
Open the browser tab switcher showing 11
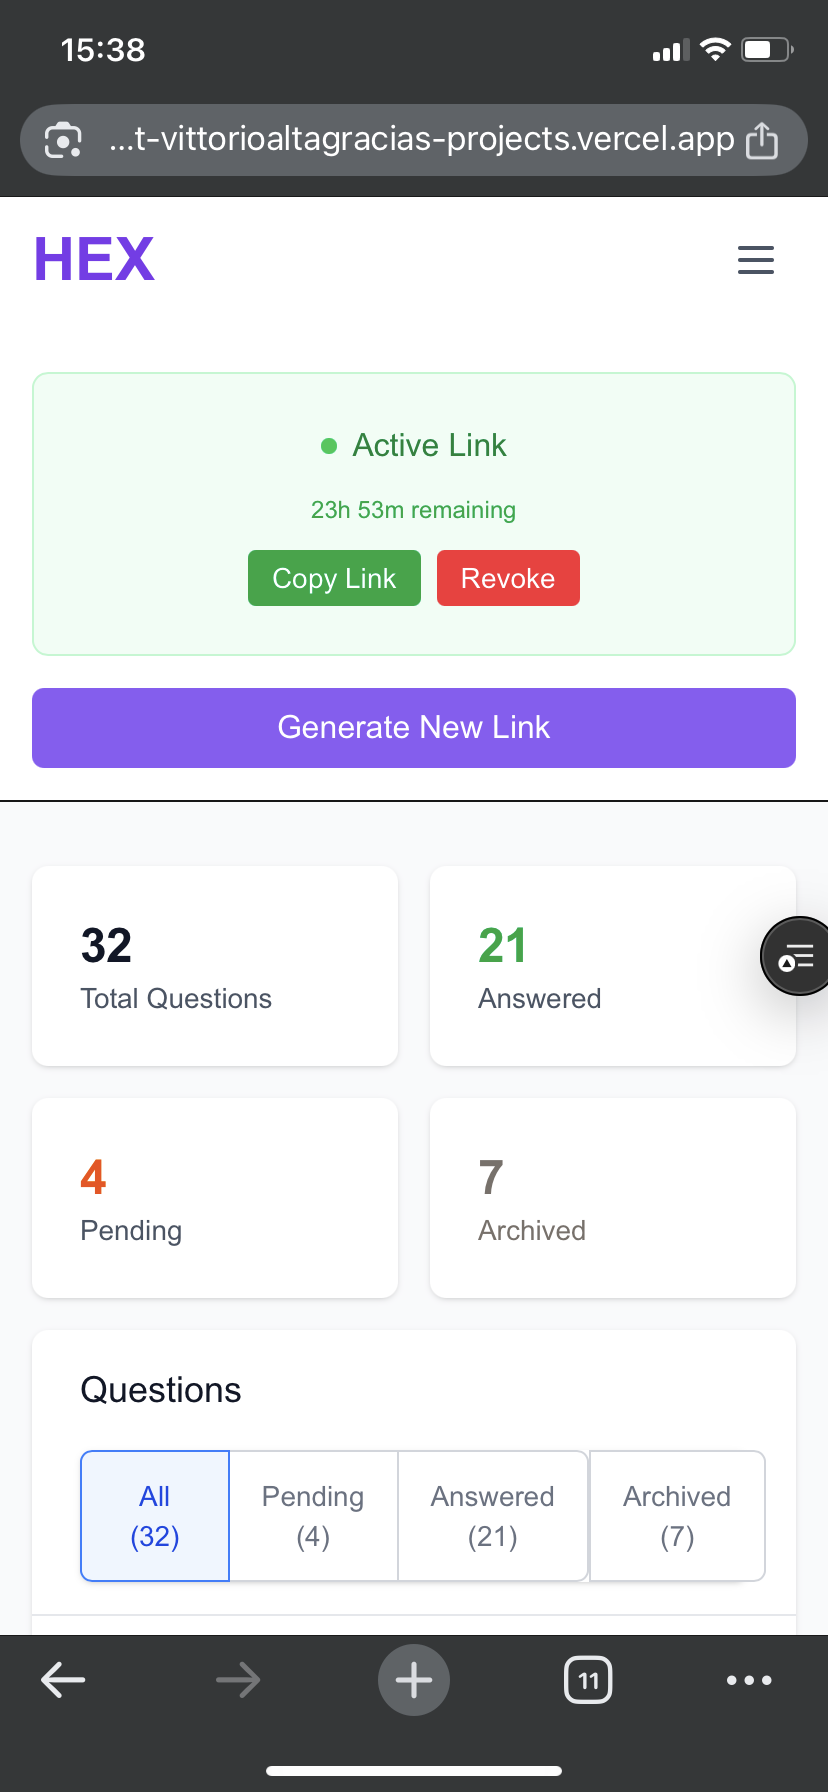point(588,1680)
